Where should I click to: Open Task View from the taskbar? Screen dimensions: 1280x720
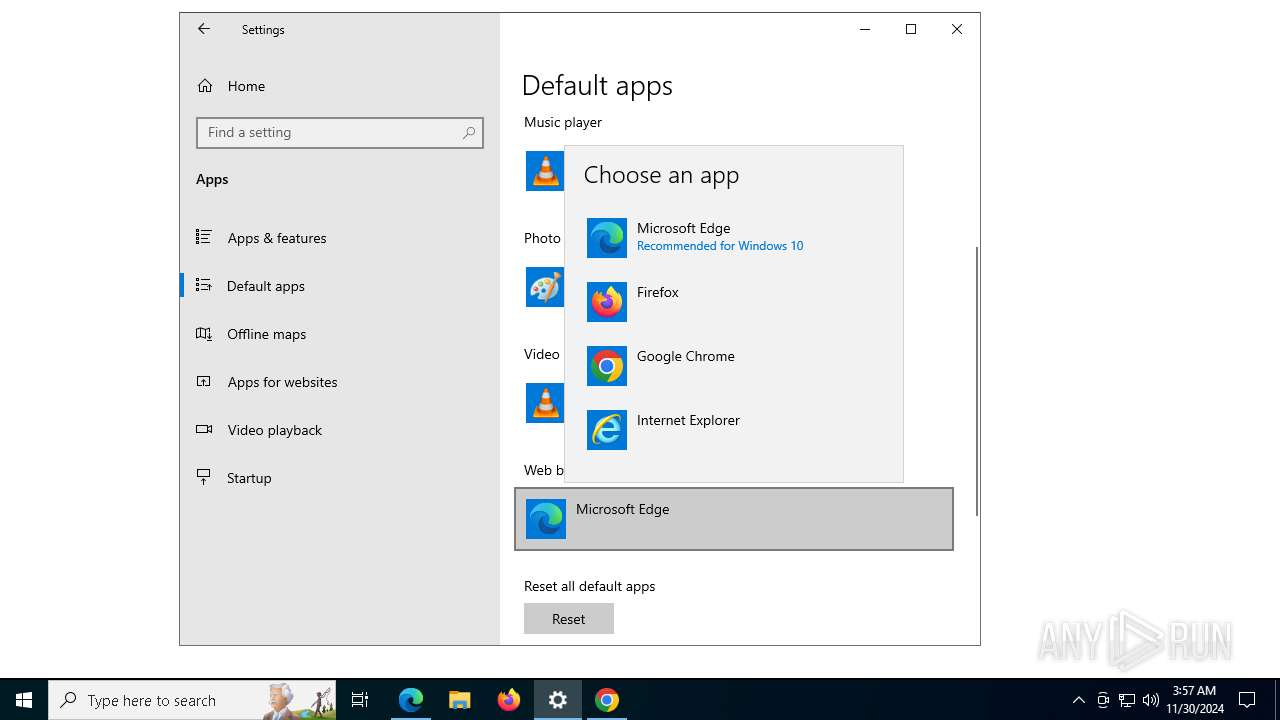click(x=360, y=700)
